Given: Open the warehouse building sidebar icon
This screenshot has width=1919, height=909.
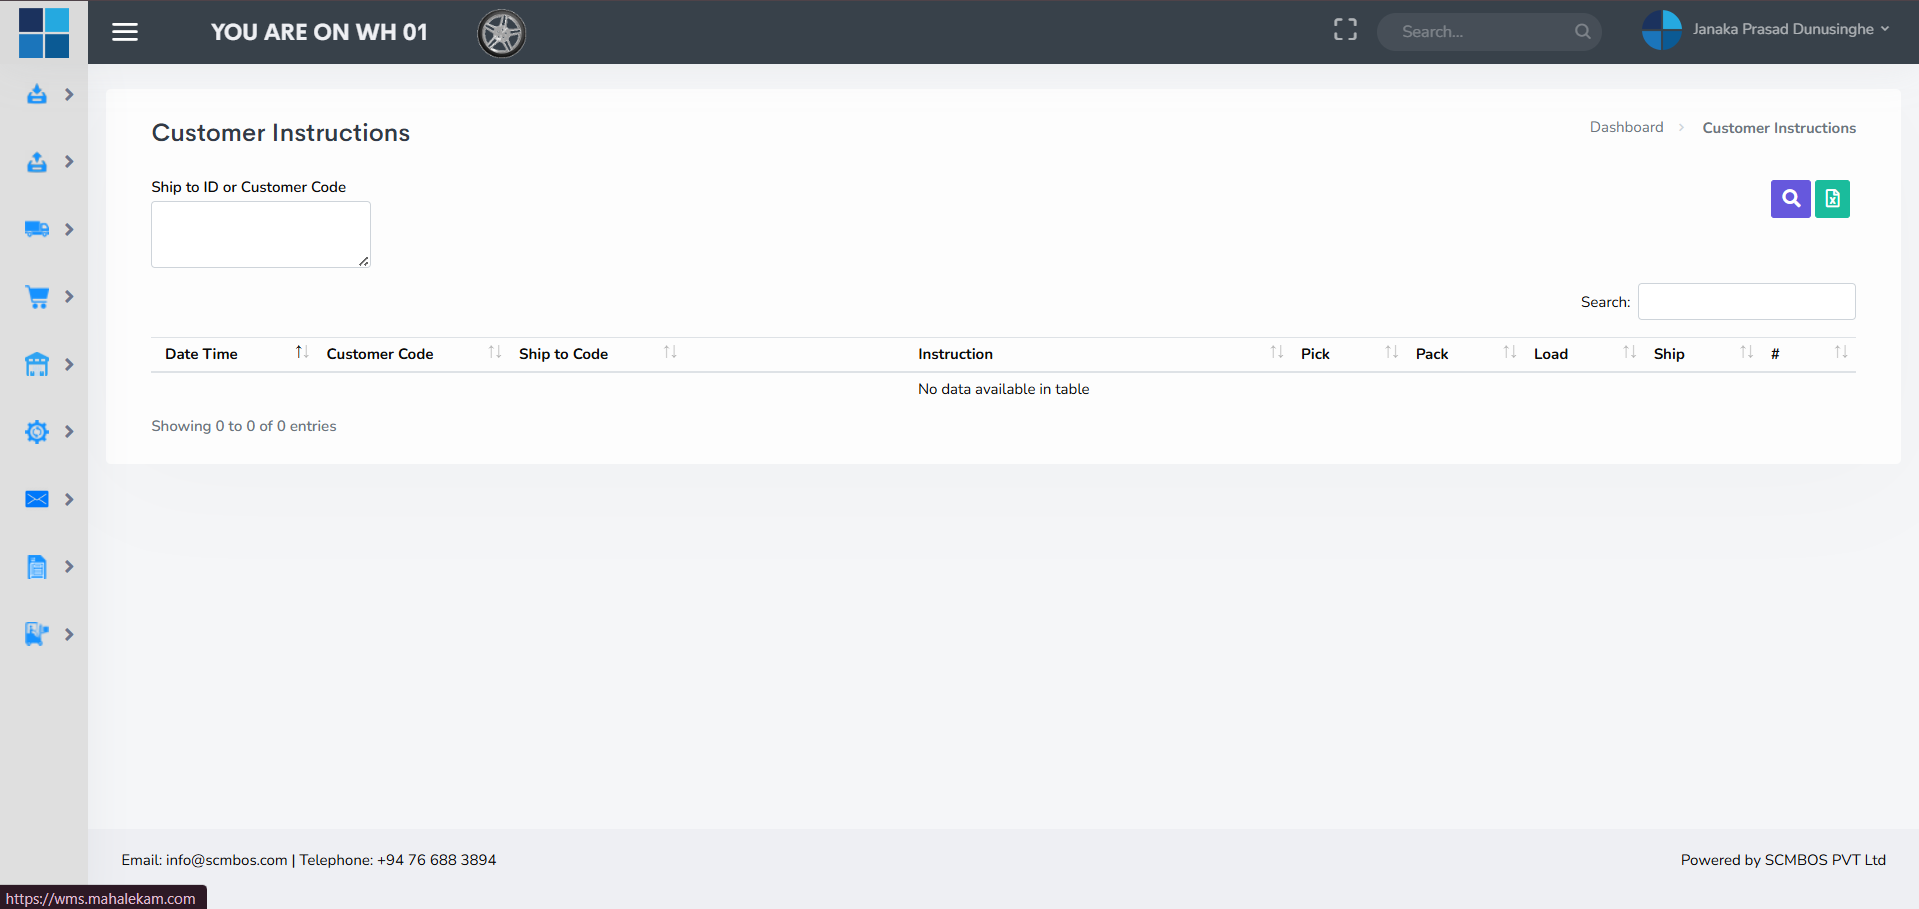Looking at the screenshot, I should (37, 364).
